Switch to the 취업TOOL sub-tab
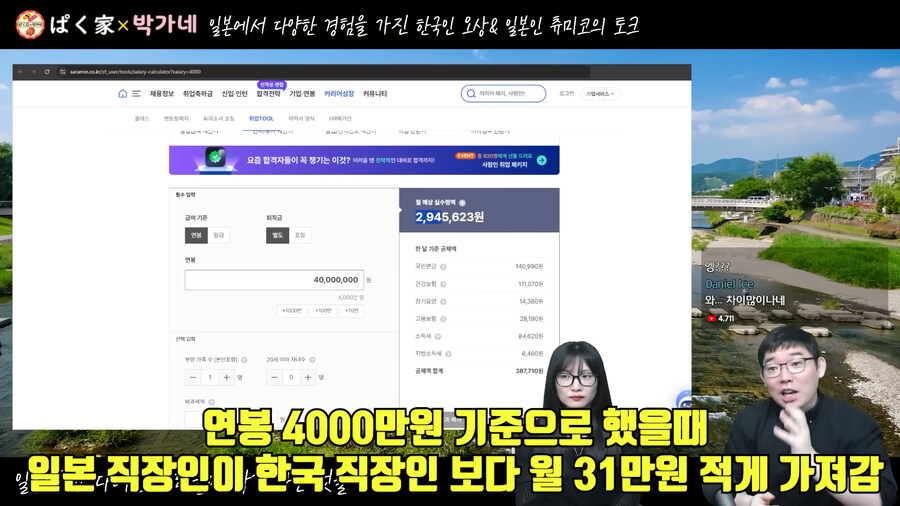Image resolution: width=900 pixels, height=506 pixels. coord(261,119)
